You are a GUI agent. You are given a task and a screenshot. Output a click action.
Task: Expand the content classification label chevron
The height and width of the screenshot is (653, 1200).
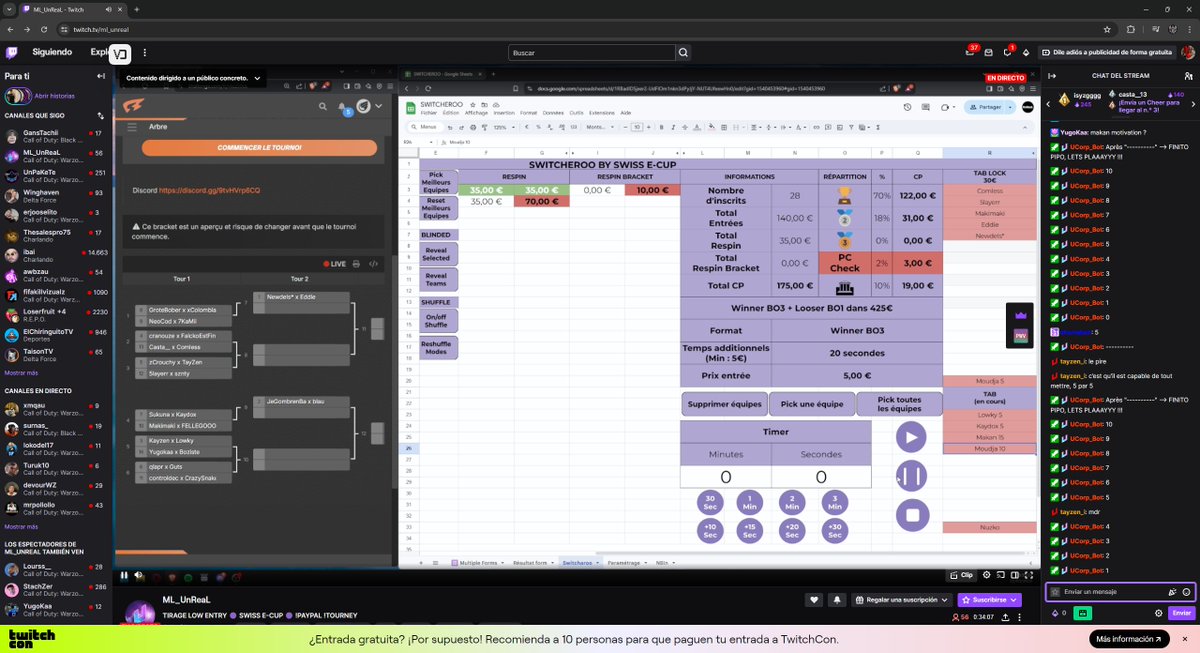(x=257, y=78)
